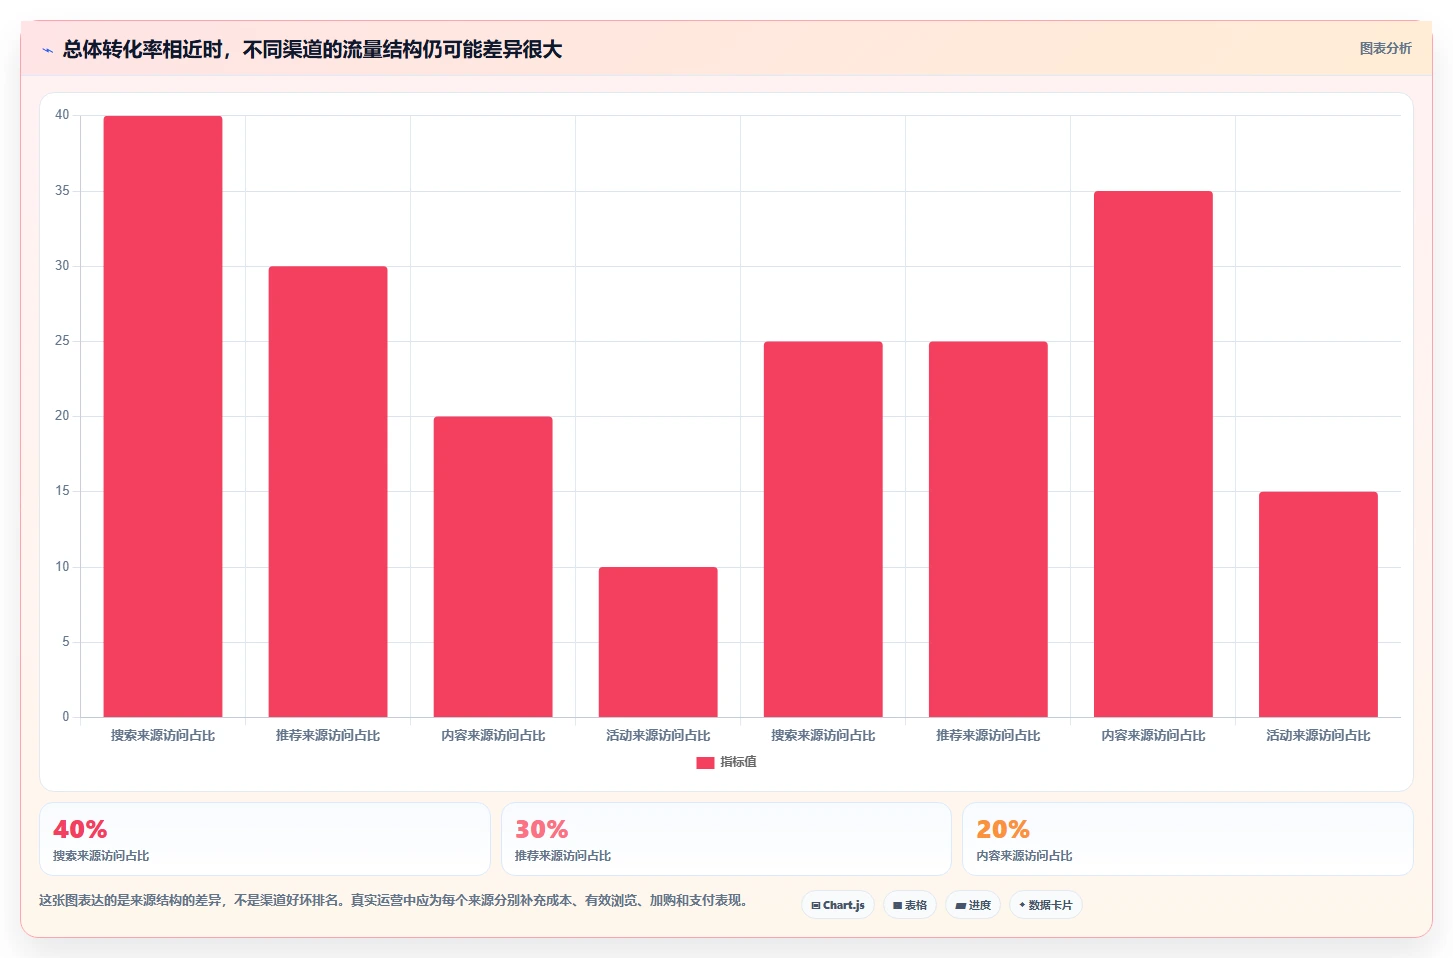The image size is (1453, 958).
Task: Click the 活动来源访问占比 bar with value 10
Action: click(x=658, y=642)
